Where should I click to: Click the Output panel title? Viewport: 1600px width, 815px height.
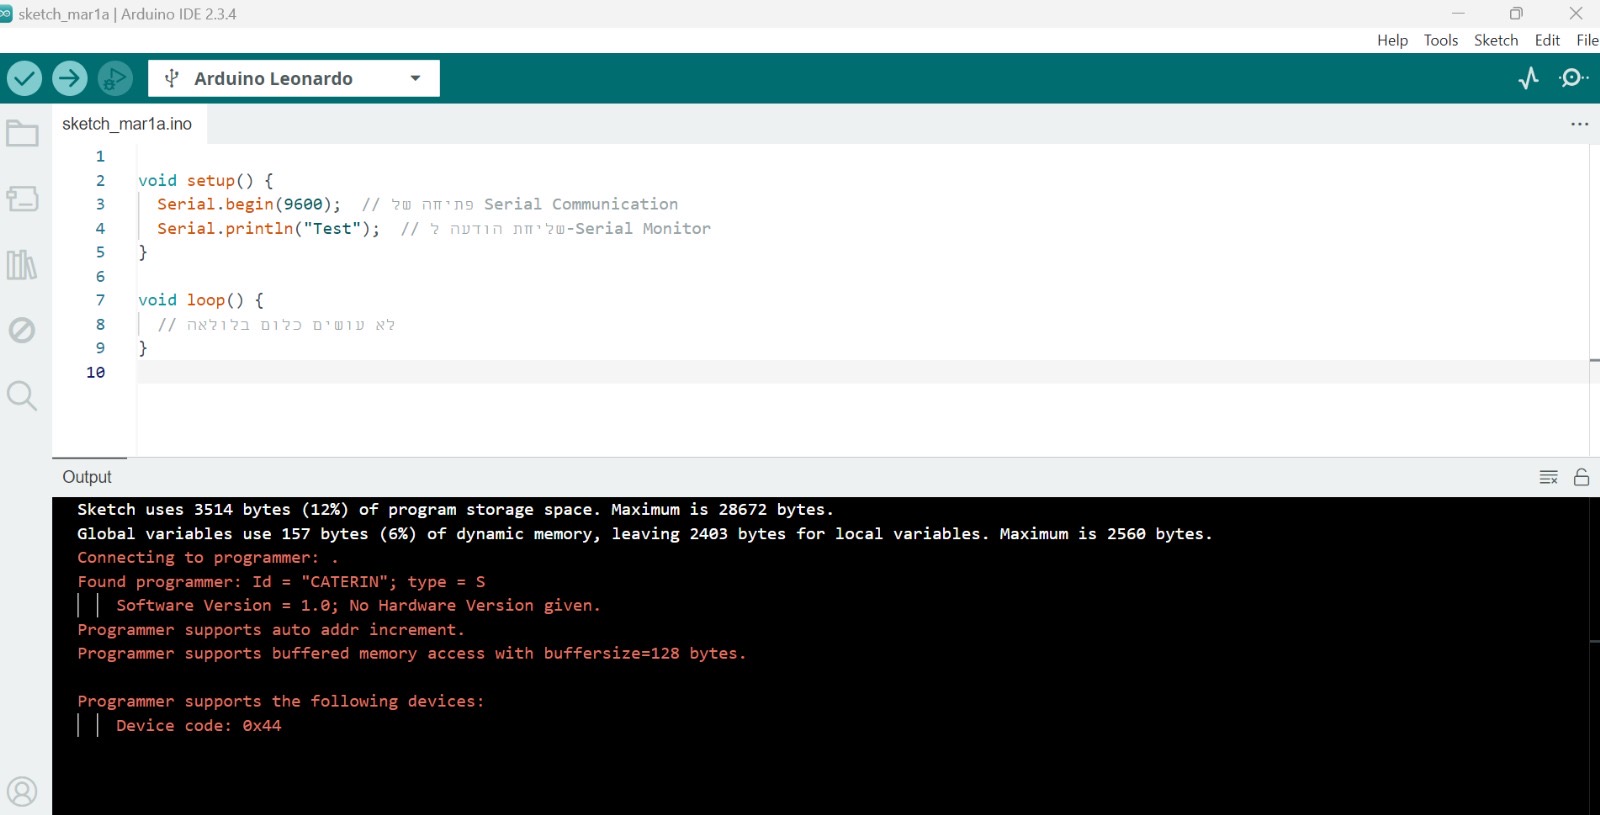87,477
